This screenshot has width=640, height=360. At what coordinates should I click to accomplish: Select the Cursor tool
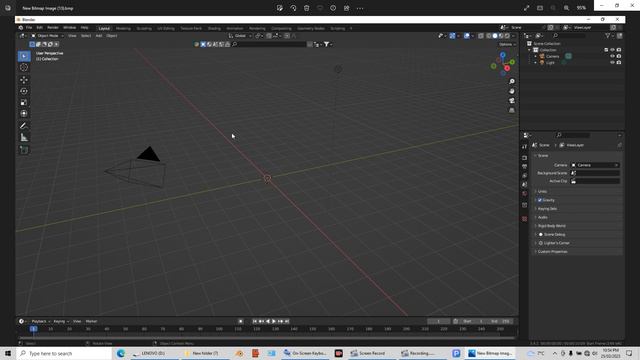(x=24, y=68)
